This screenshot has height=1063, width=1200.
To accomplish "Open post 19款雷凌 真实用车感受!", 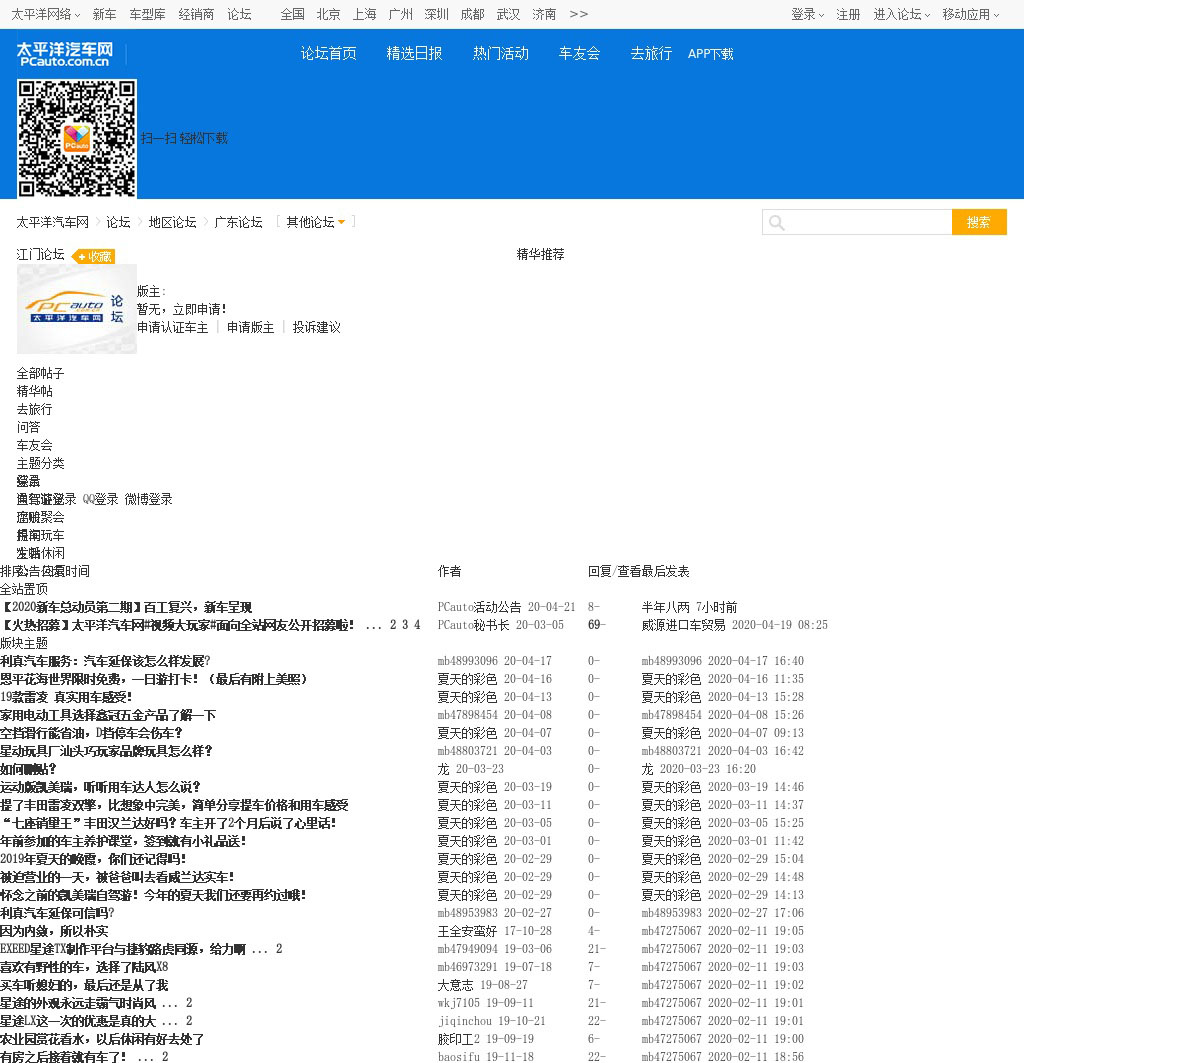I will tap(66, 697).
